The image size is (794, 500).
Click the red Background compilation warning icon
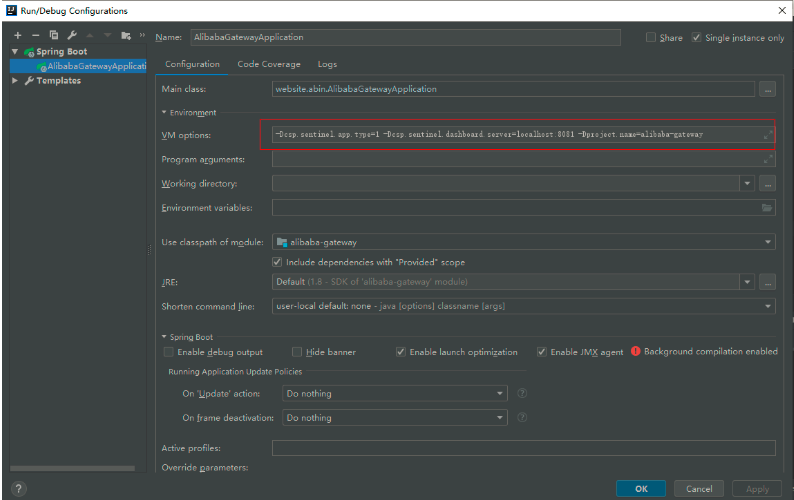(x=636, y=351)
